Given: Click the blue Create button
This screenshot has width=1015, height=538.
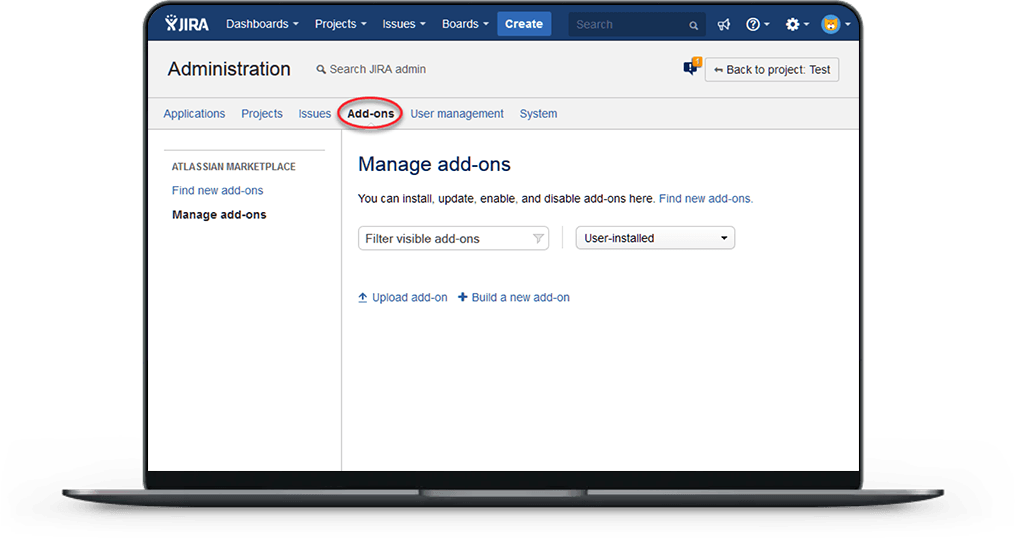Looking at the screenshot, I should (x=524, y=24).
